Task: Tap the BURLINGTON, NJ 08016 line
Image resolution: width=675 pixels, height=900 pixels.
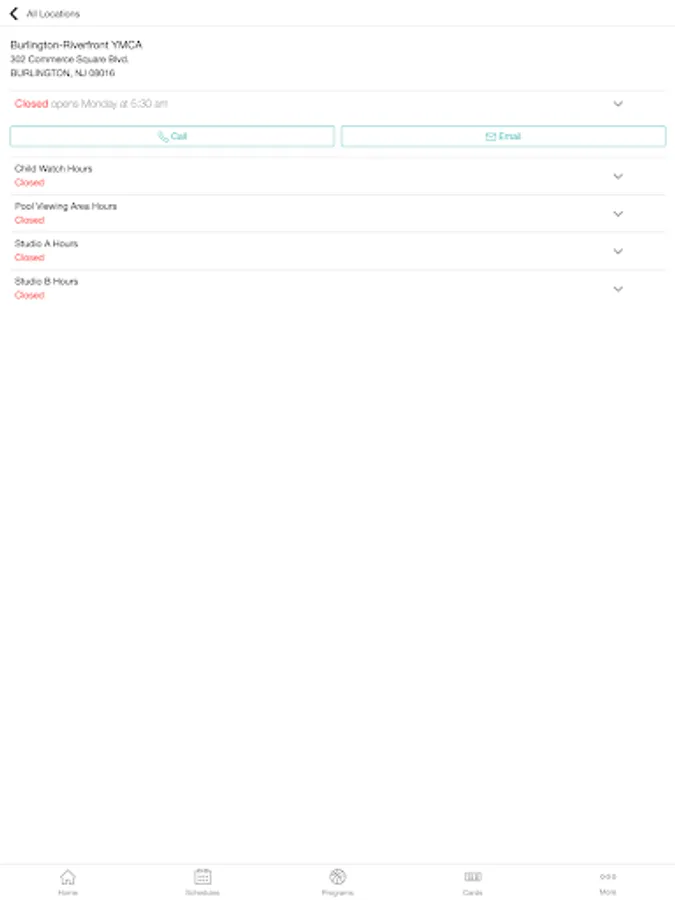Action: tap(63, 73)
